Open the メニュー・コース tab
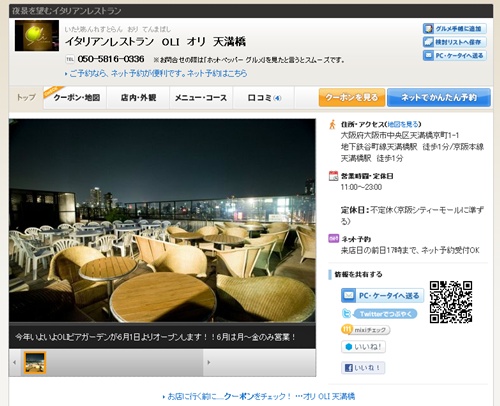This screenshot has height=406, width=500. click(201, 98)
